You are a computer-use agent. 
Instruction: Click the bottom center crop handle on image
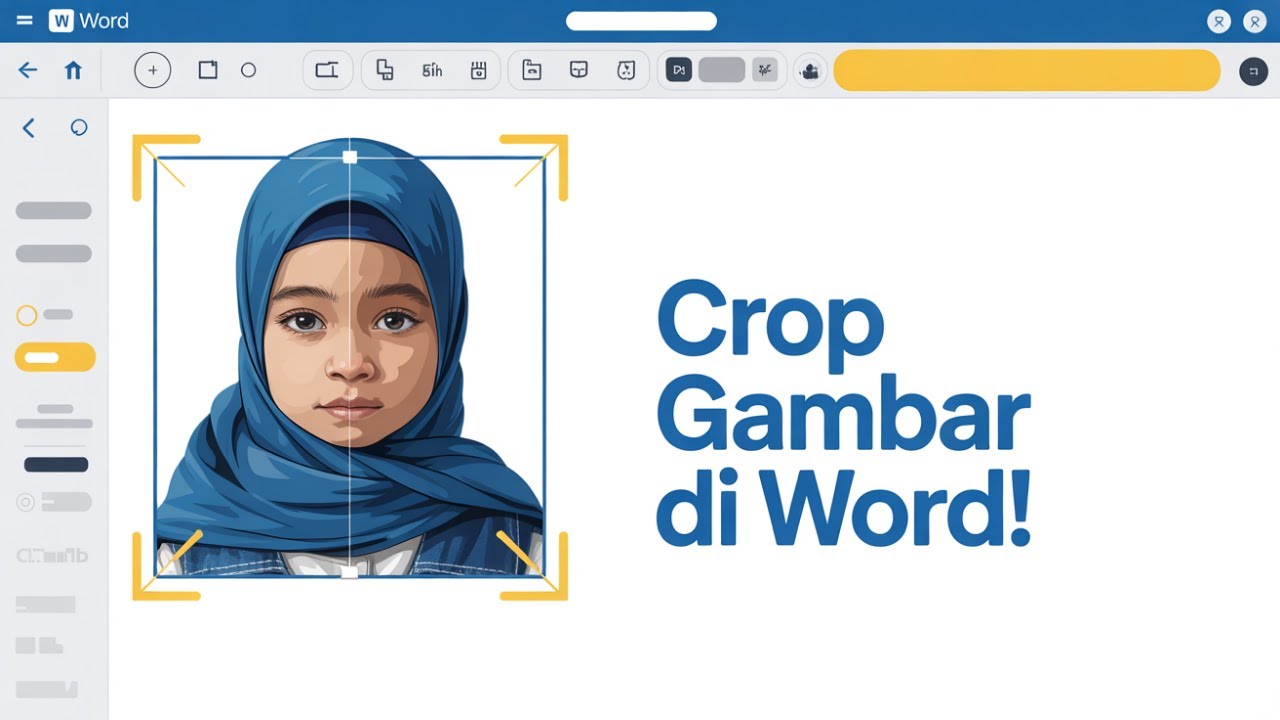(349, 572)
